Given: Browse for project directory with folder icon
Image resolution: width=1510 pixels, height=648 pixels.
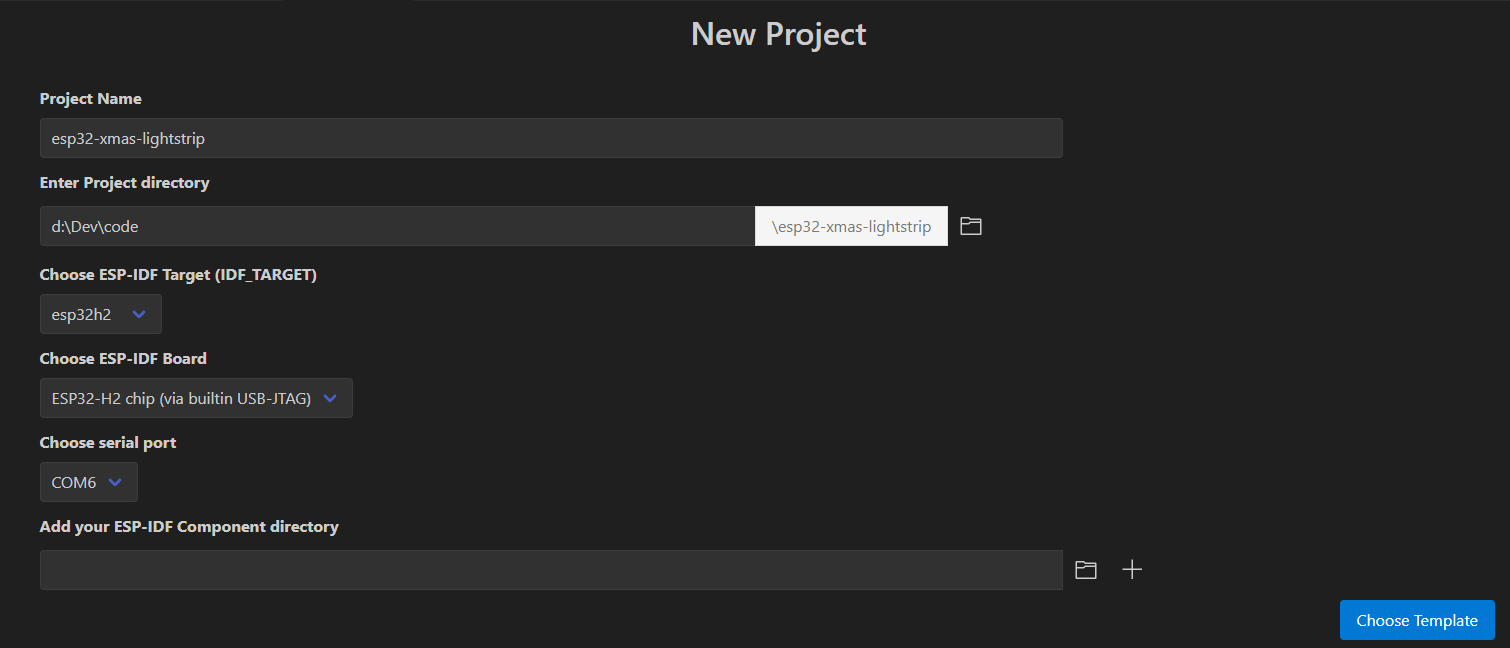Looking at the screenshot, I should 970,226.
